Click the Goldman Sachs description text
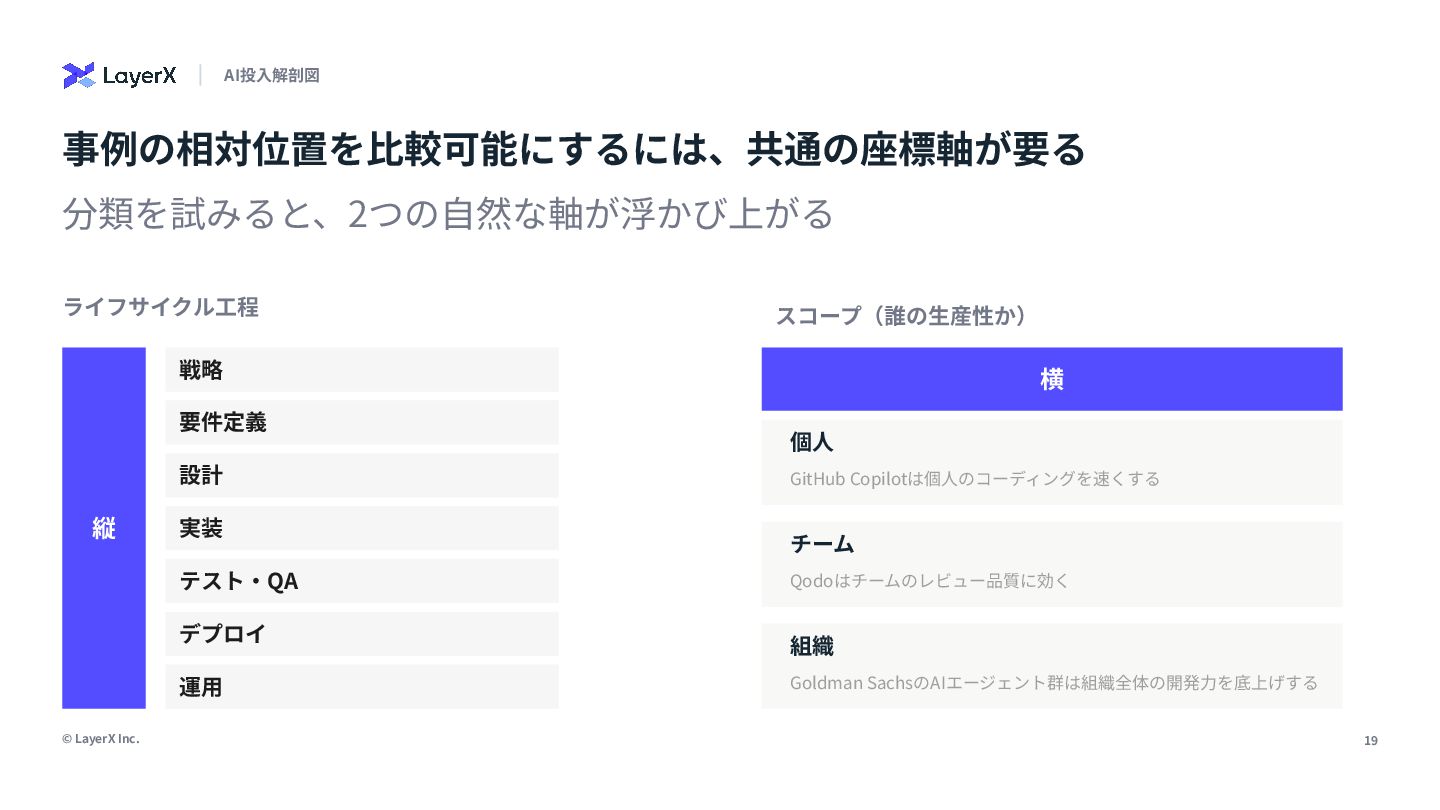 (x=1053, y=683)
